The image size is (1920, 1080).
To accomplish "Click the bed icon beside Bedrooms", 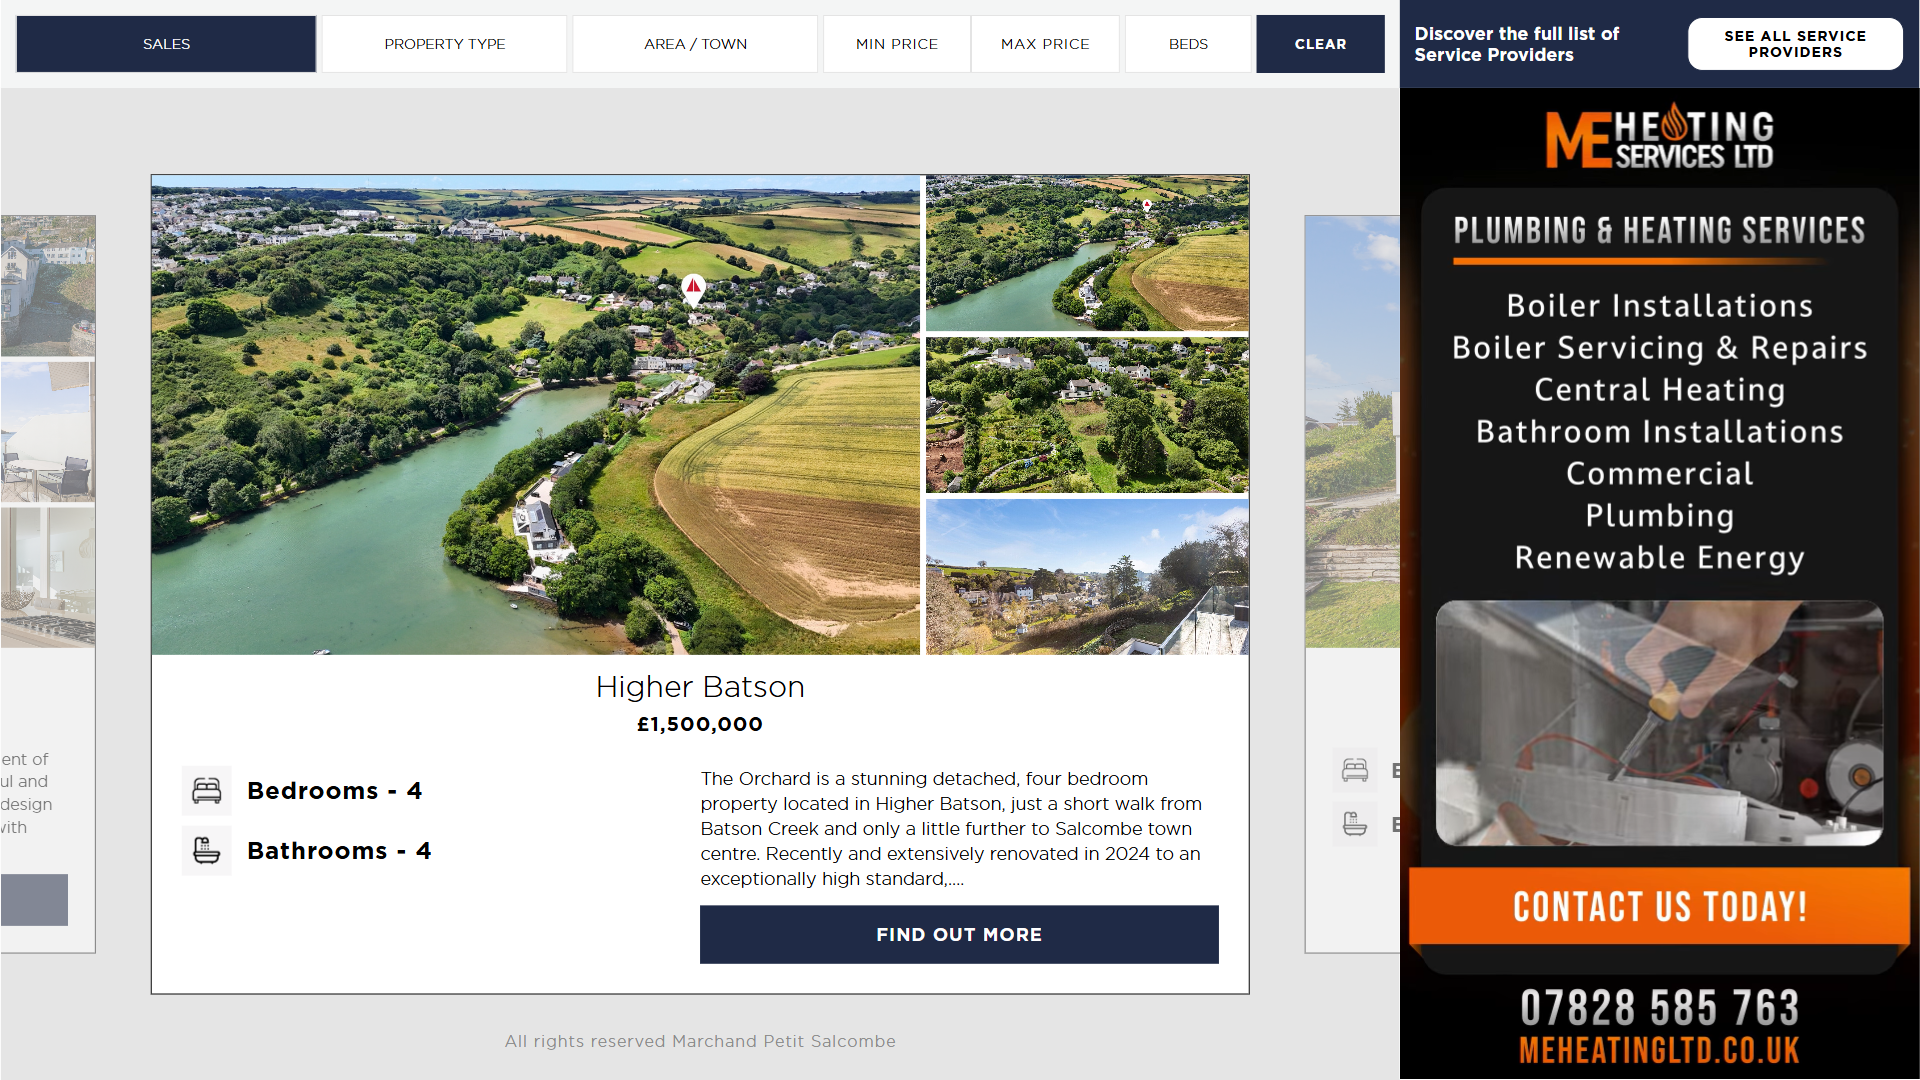I will pos(207,791).
